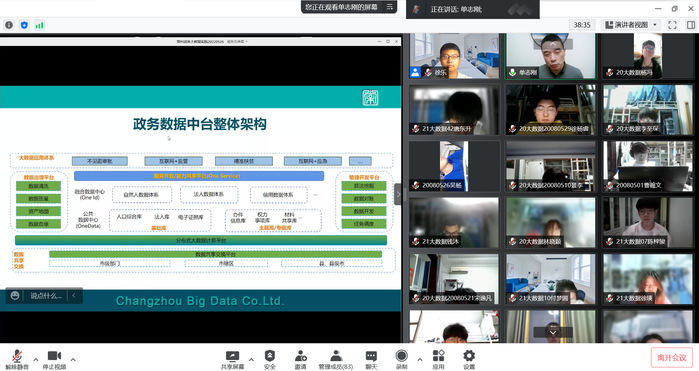The image size is (699, 371).
Task: Stop video with the camera button
Action: (x=54, y=359)
